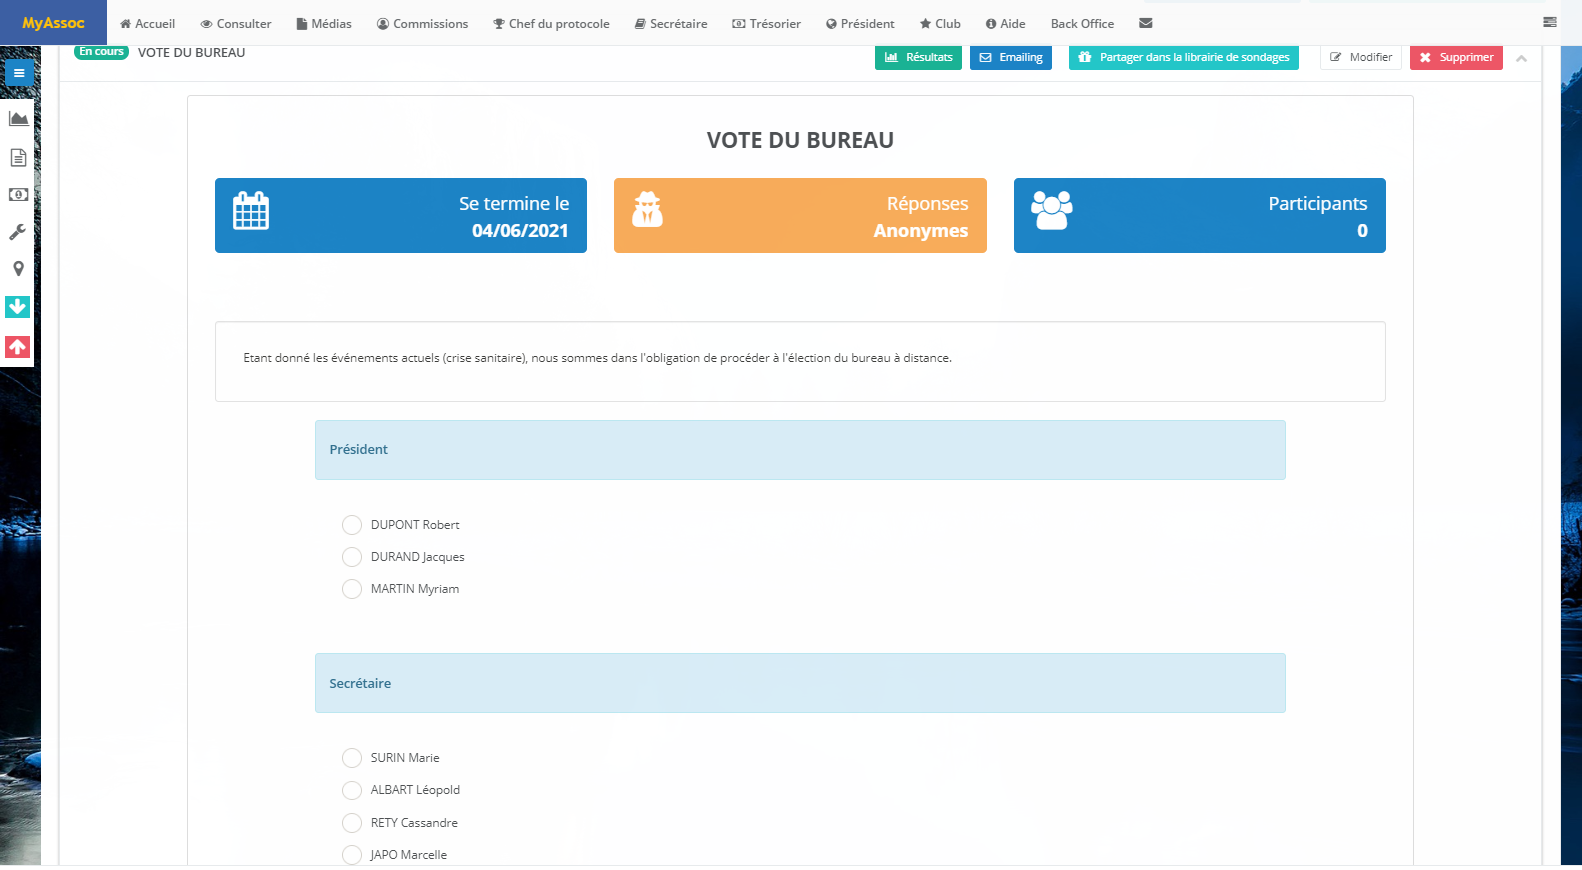This screenshot has width=1582, height=870.
Task: Click the VOTE DU BUREAU main title
Action: [x=800, y=140]
